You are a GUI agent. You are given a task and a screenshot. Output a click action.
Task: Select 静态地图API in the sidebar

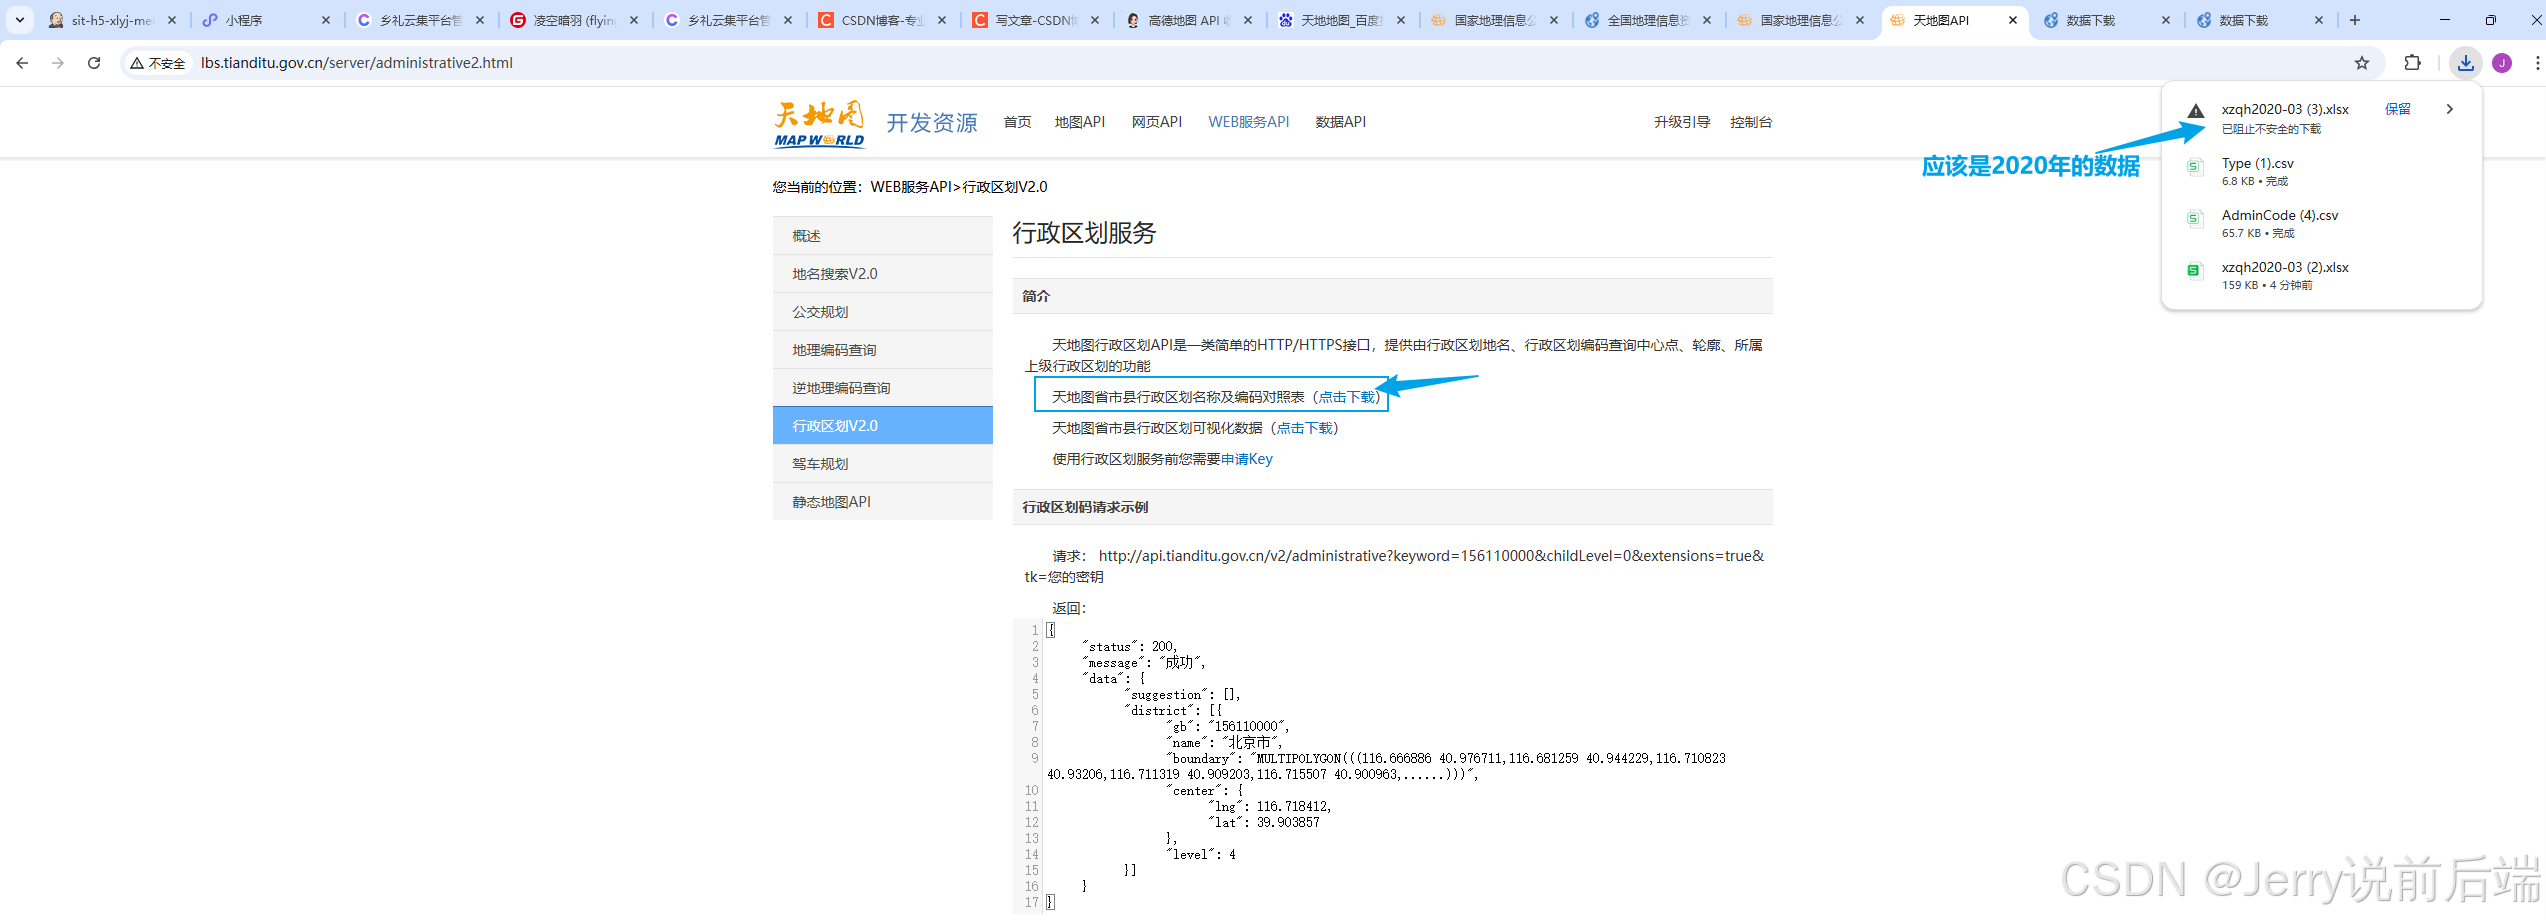point(883,502)
